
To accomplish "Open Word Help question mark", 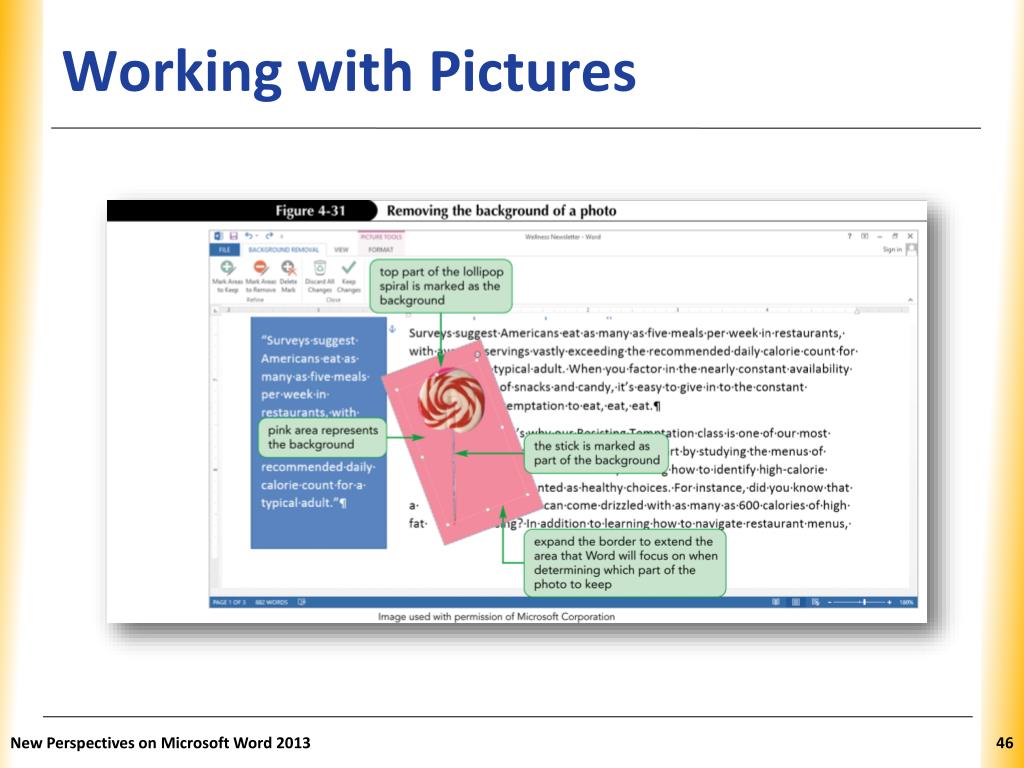I will pyautogui.click(x=850, y=236).
